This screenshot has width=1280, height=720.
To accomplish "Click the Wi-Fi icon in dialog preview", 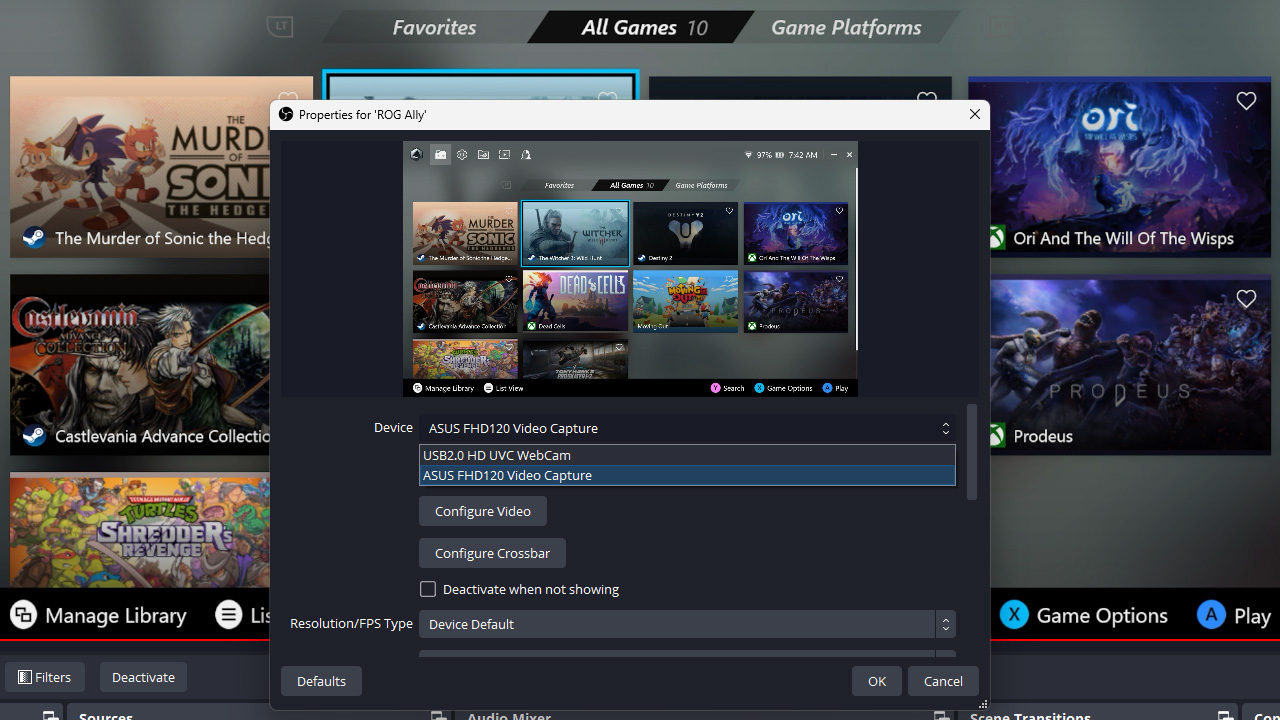I will point(749,155).
